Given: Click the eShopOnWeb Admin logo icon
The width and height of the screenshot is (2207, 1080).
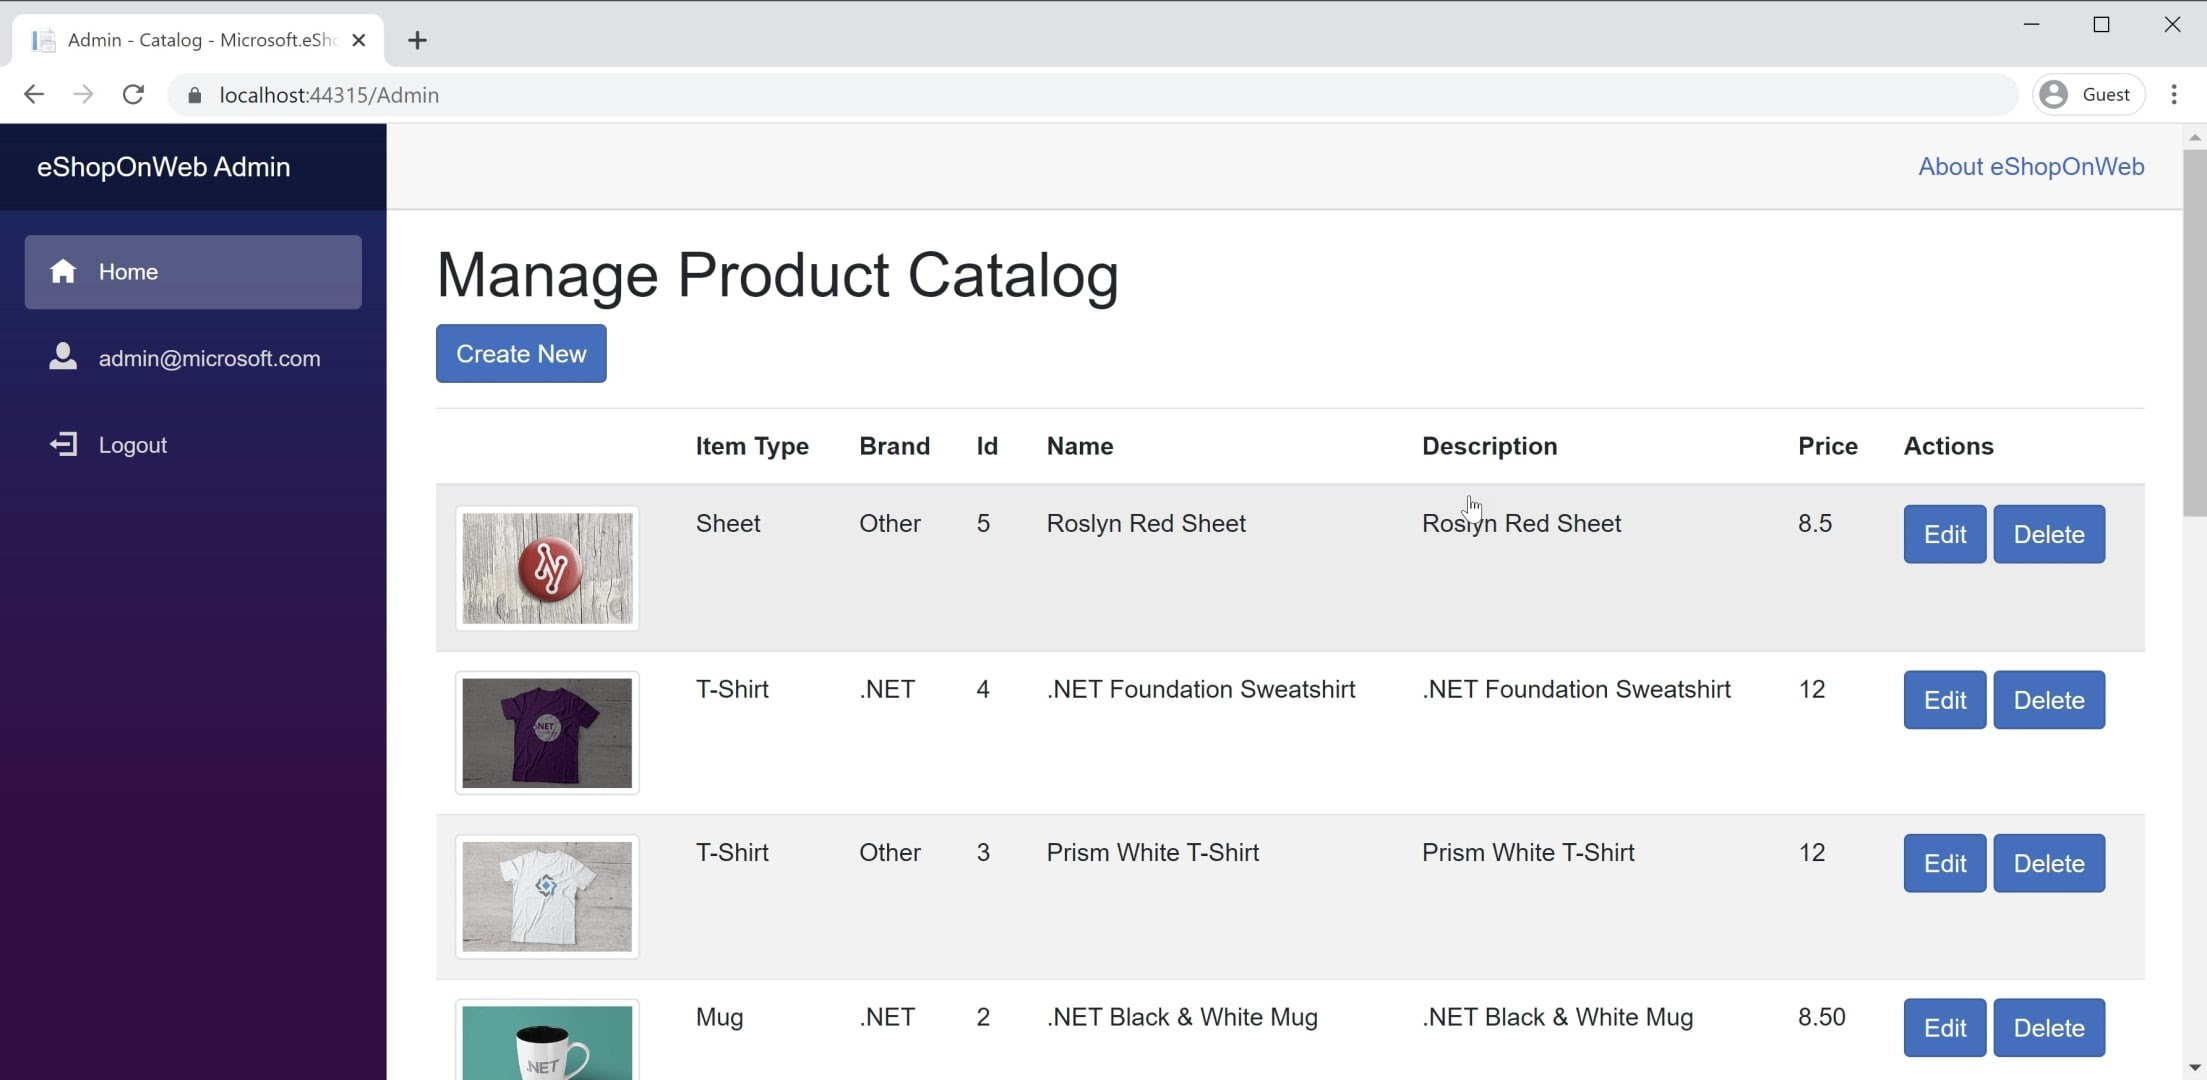Looking at the screenshot, I should pos(163,166).
